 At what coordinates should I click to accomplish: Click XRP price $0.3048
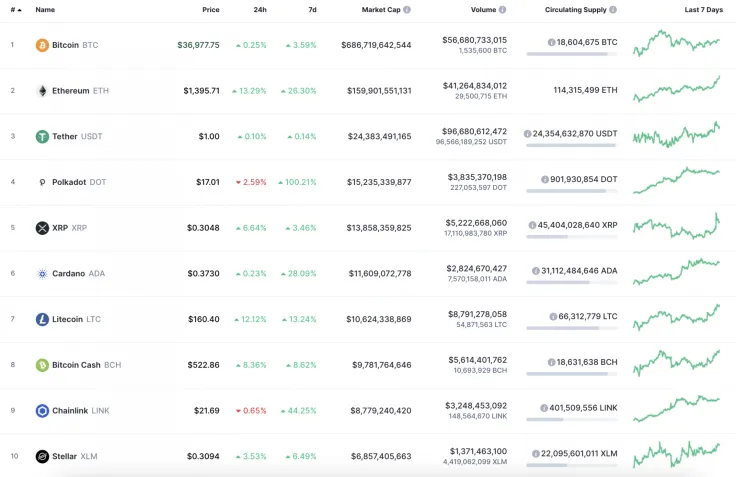point(203,228)
